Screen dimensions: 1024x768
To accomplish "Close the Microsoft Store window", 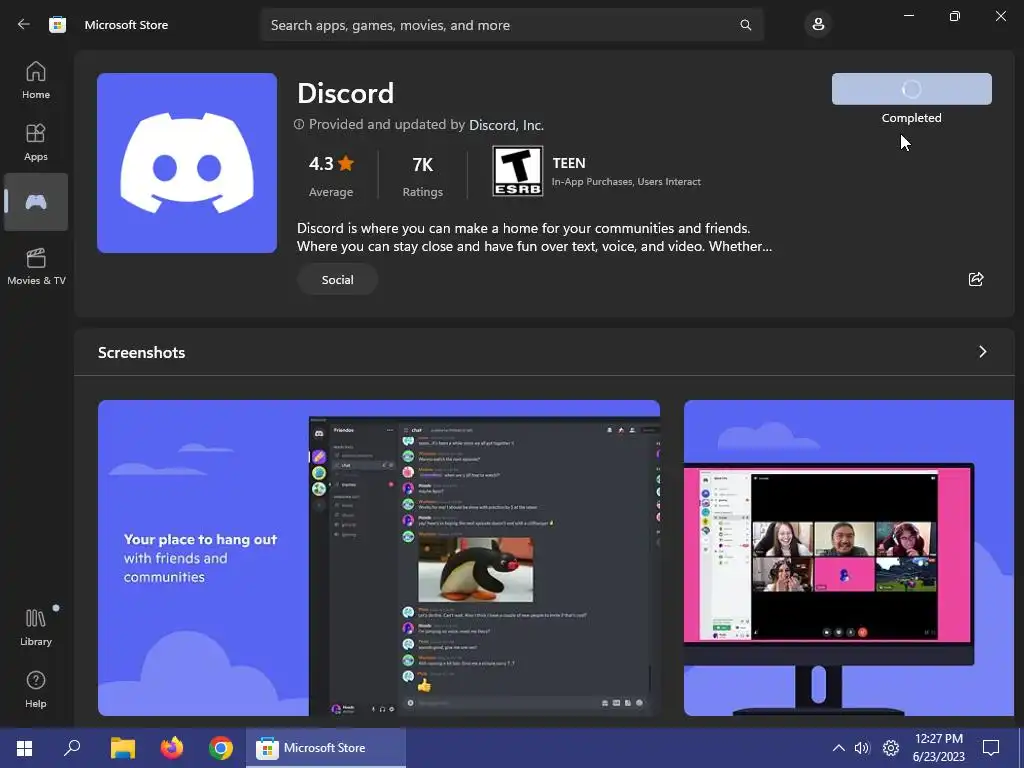I will tap(1000, 16).
